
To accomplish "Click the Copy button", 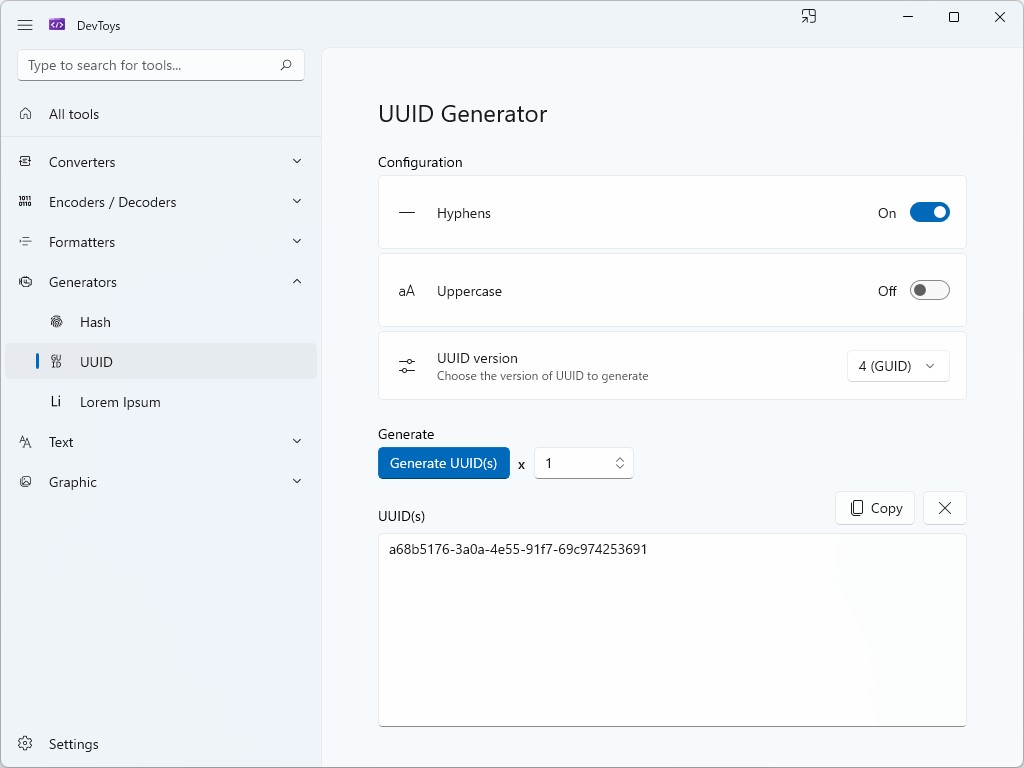I will point(875,508).
